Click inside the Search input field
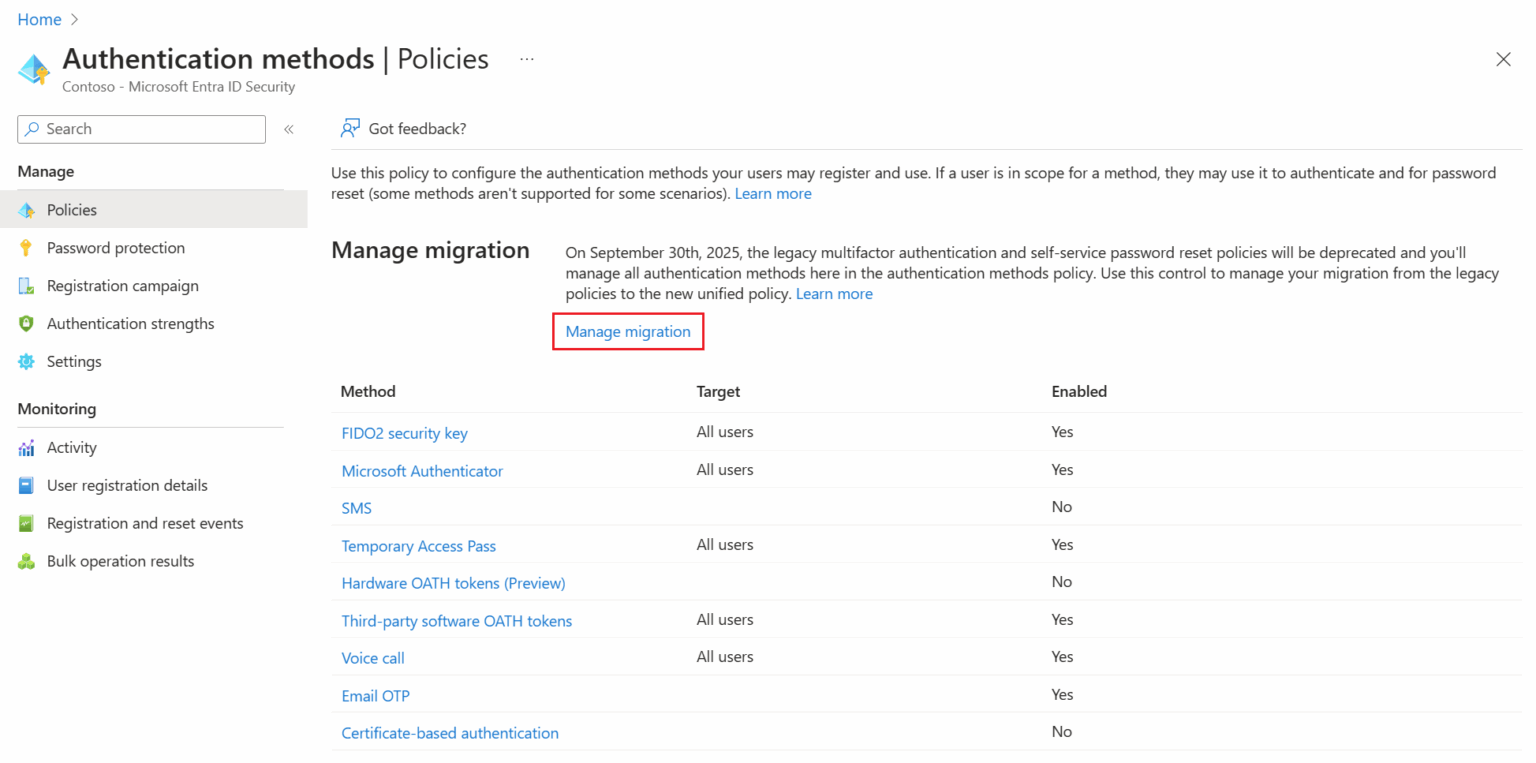Screen dimensions: 1536x763 [x=140, y=128]
